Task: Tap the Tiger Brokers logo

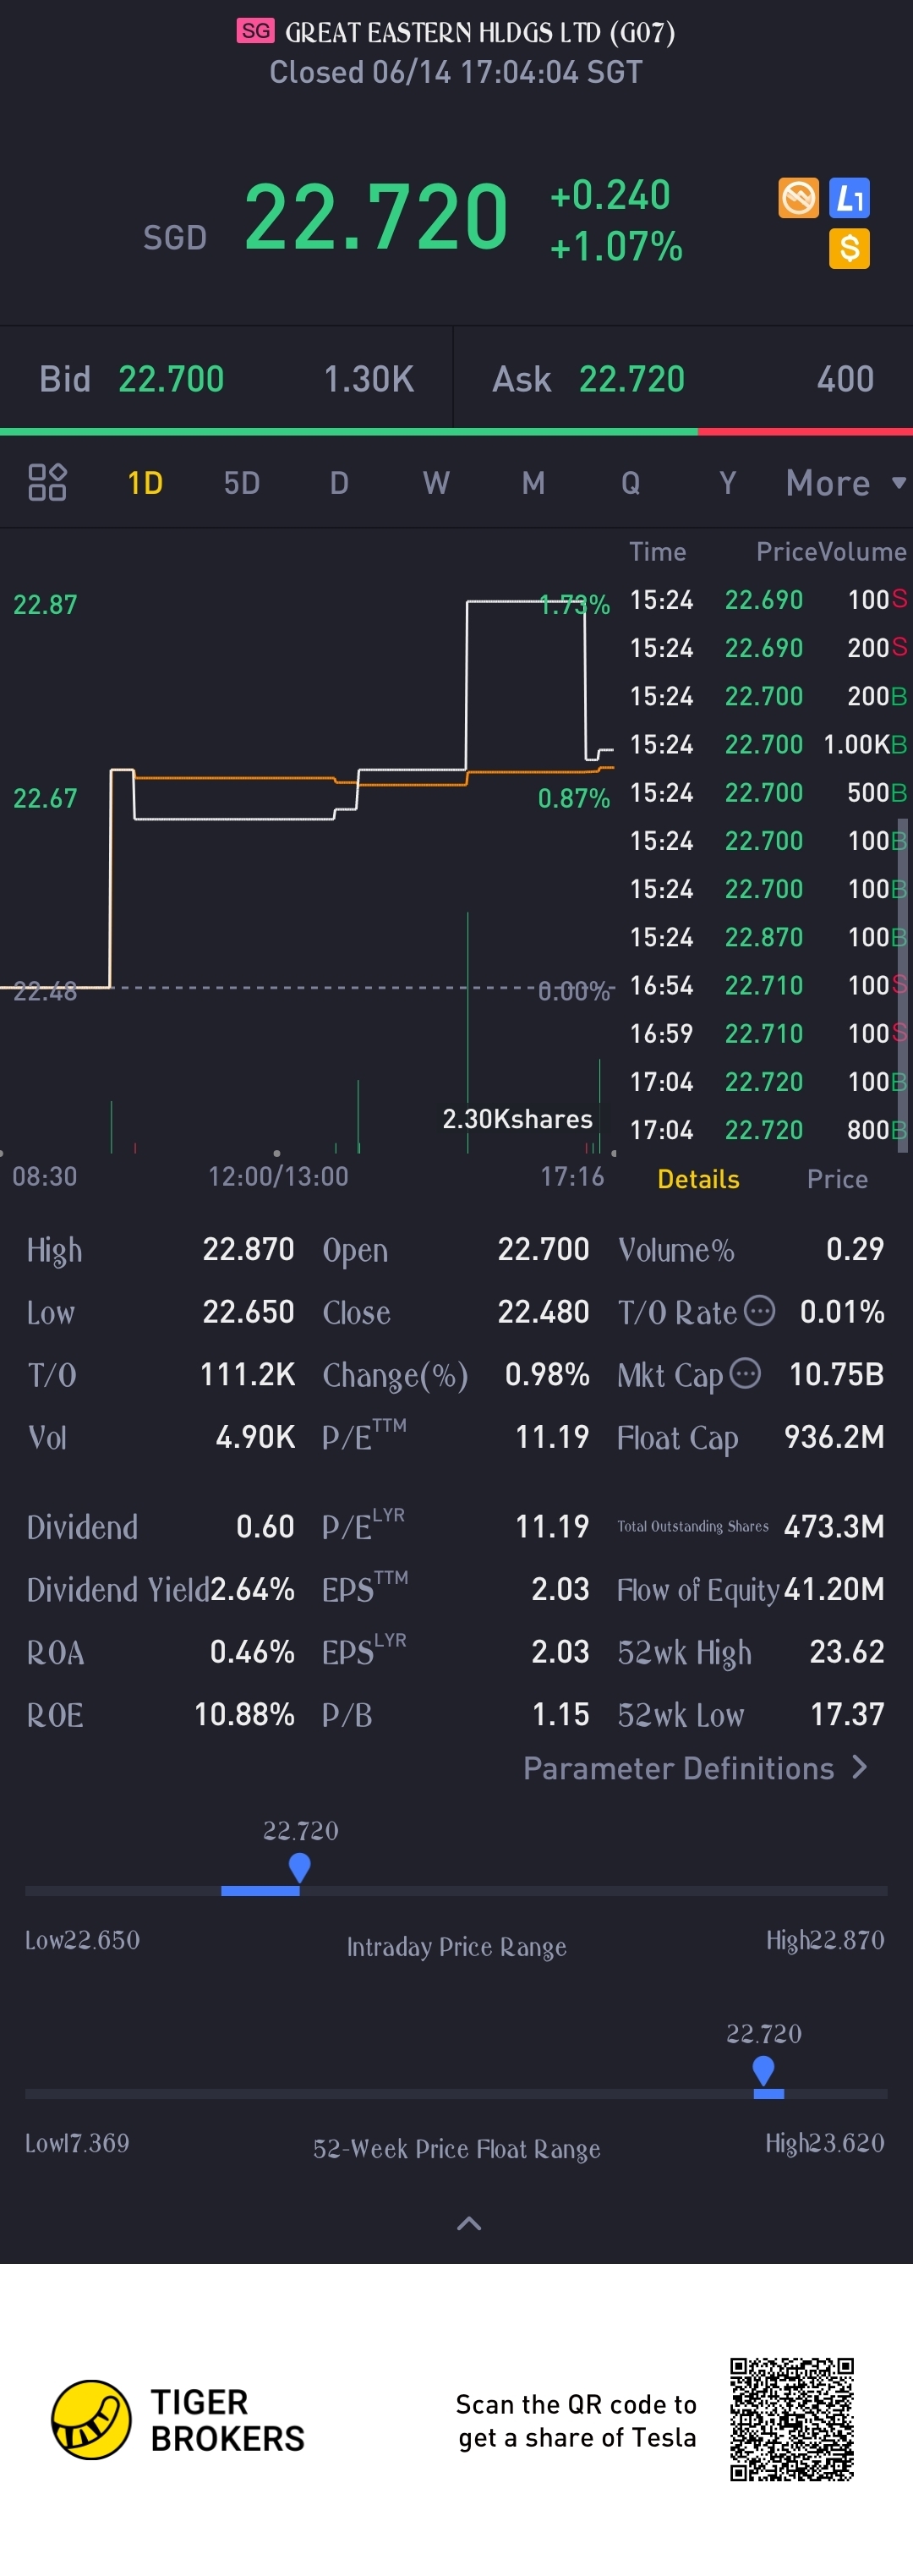Action: 91,2419
